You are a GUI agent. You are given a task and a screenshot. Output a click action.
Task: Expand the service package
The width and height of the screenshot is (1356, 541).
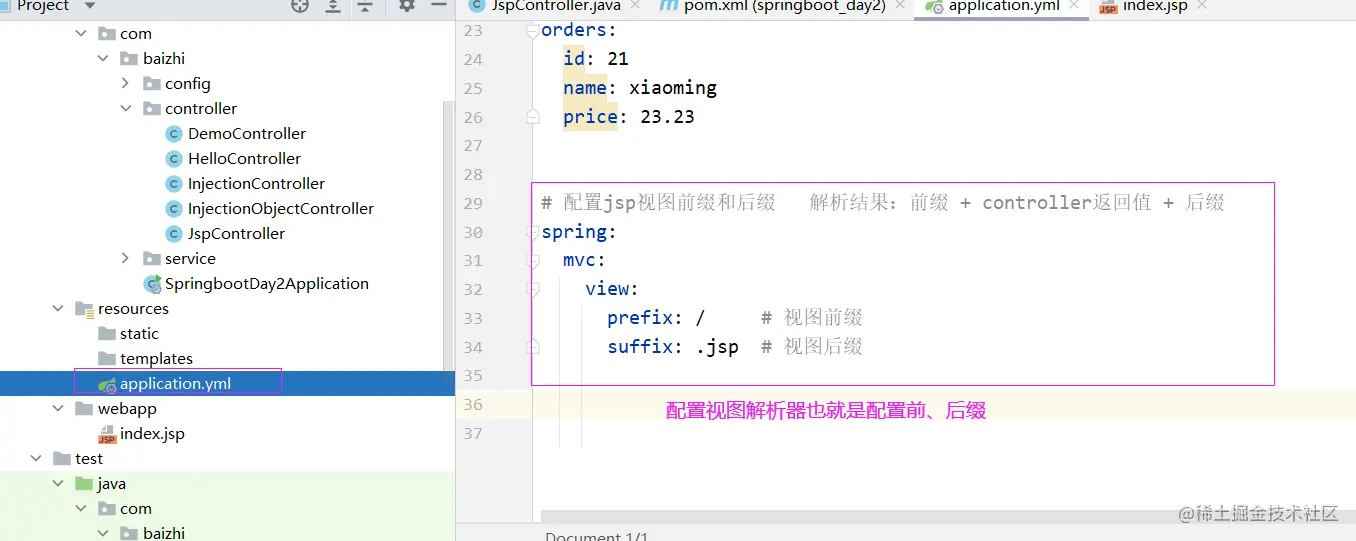125,259
